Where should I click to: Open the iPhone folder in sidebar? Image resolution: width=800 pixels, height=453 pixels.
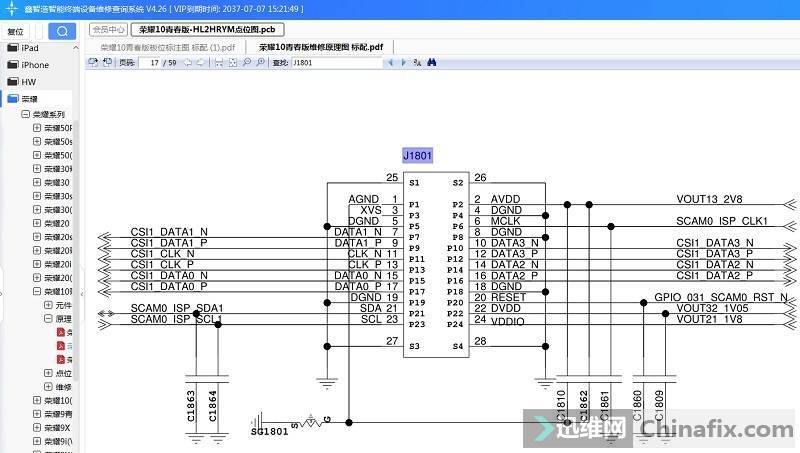[34, 65]
